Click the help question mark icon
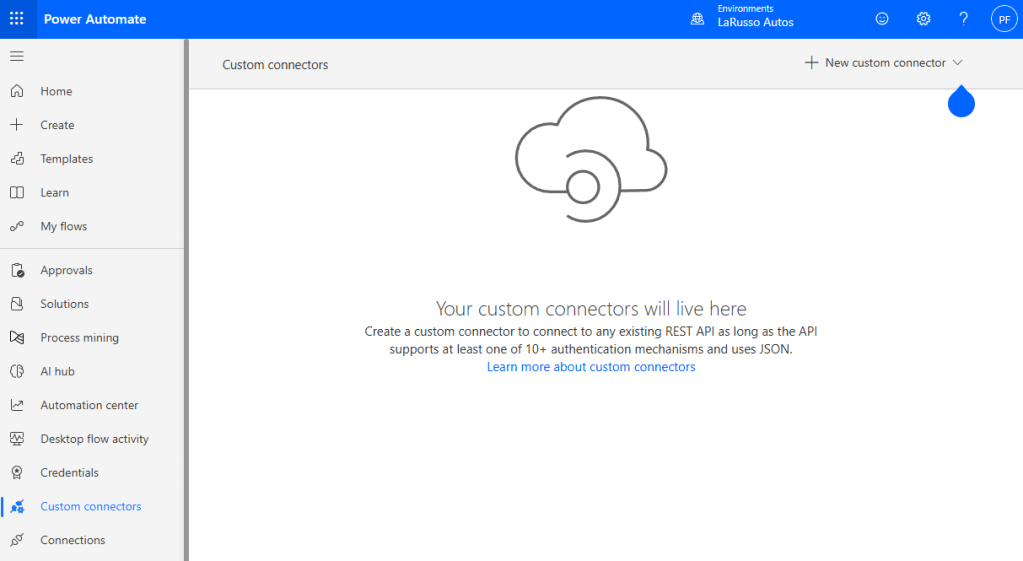 (963, 19)
